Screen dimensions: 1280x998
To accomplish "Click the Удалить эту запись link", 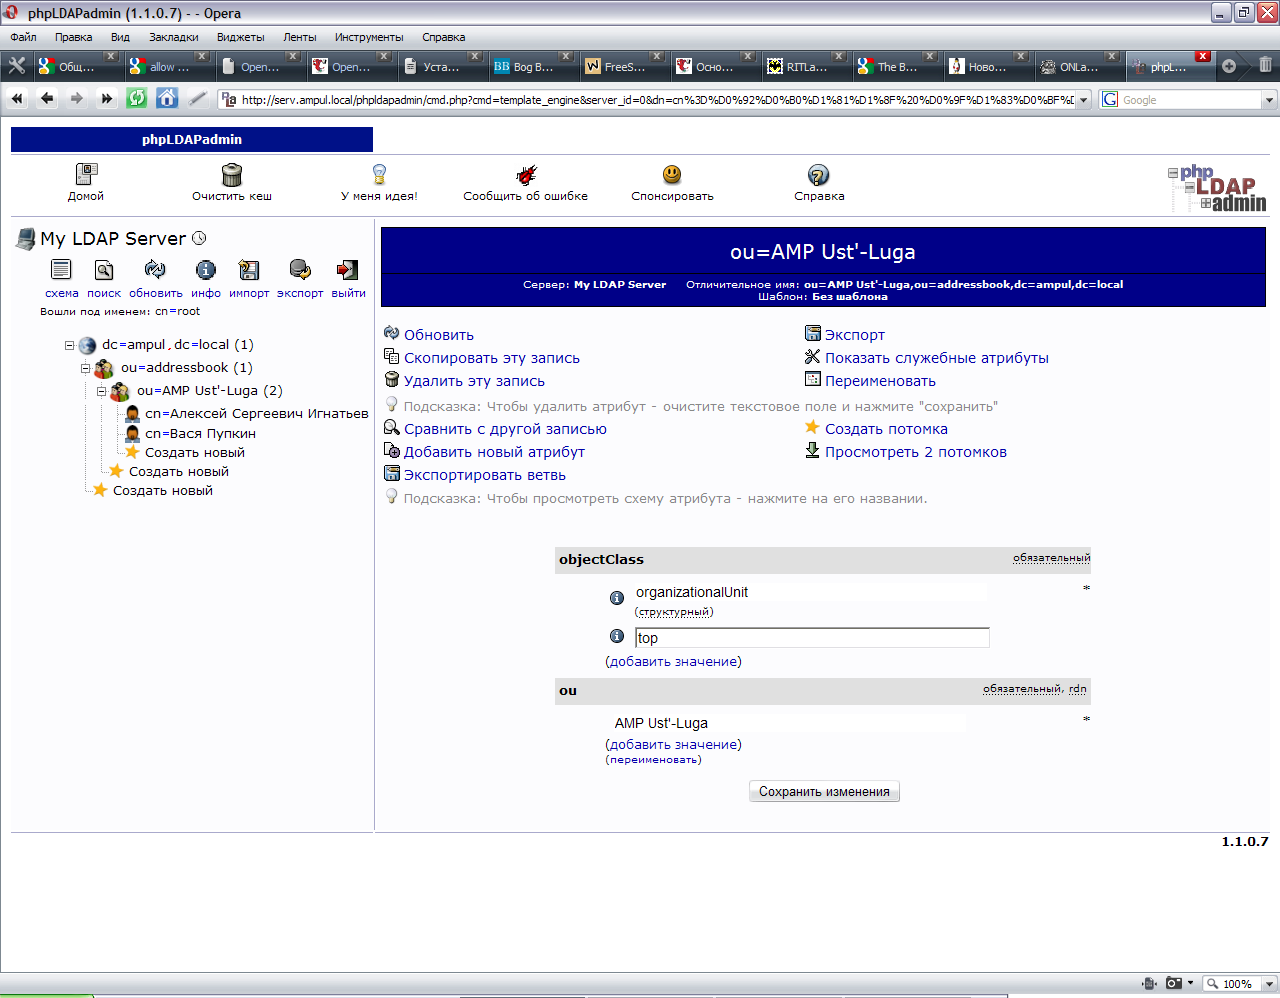I will (x=474, y=381).
